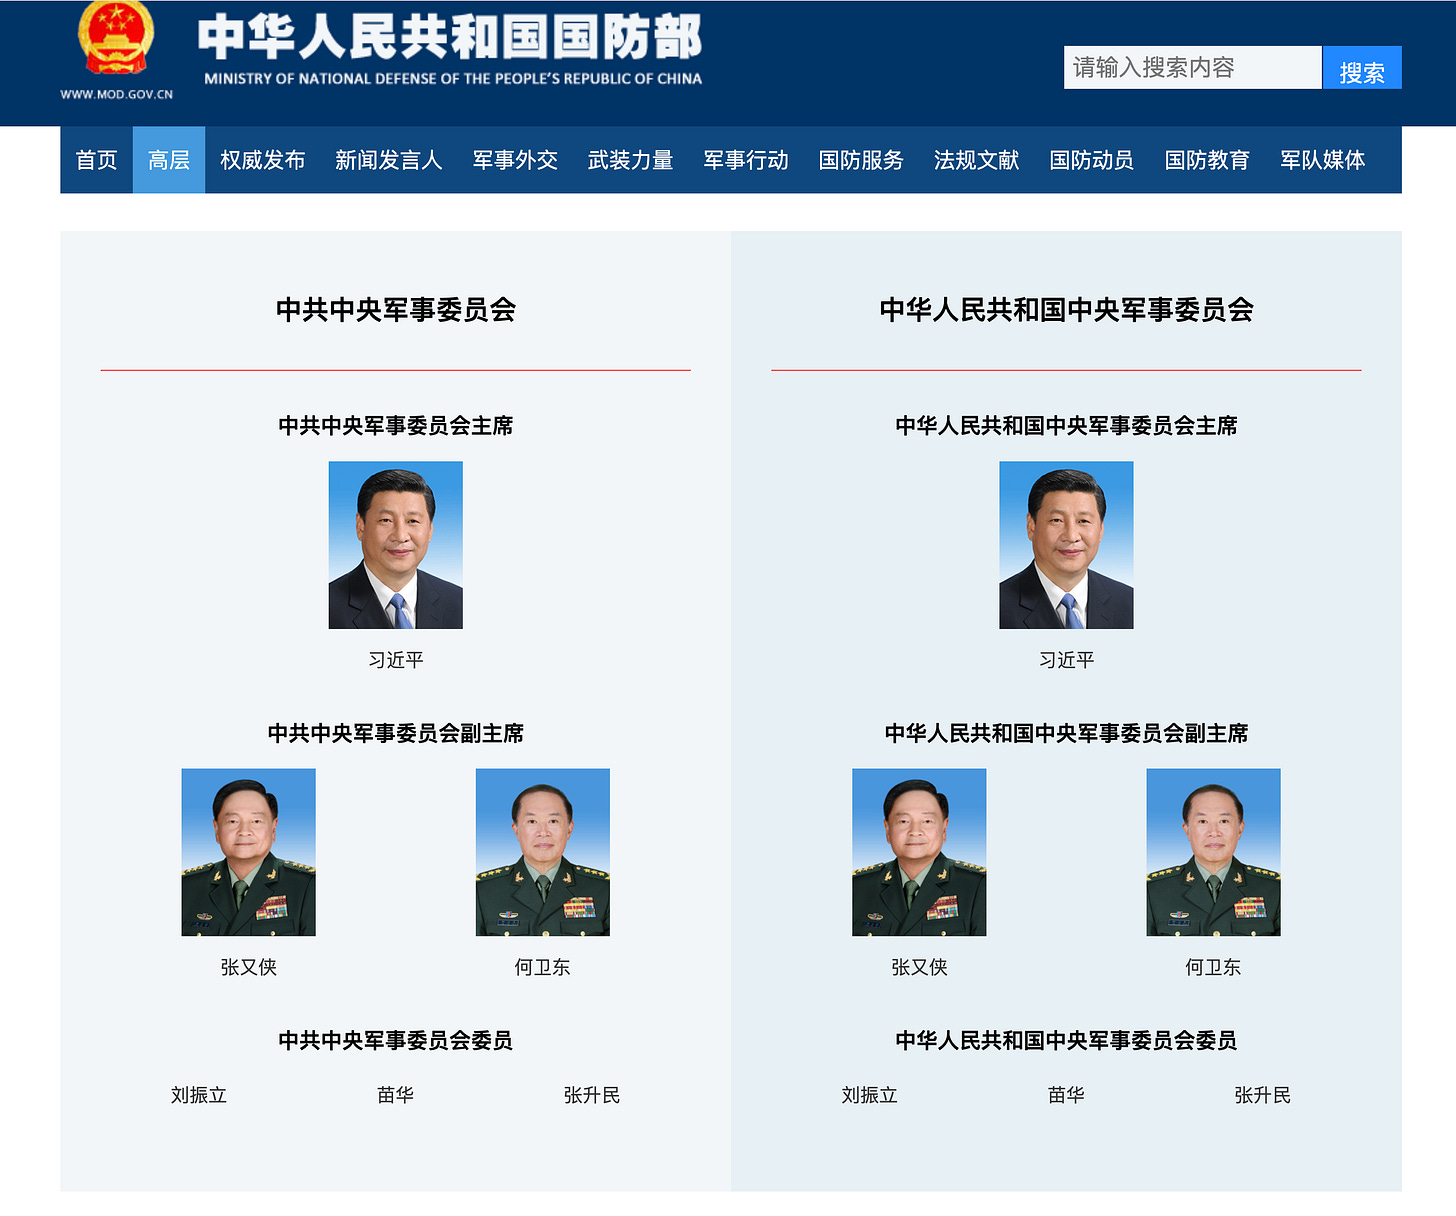Click 习近平 name under 中华人民共和国中央军事委员会主席
Viewport: 1456px width, 1216px height.
tap(1066, 660)
